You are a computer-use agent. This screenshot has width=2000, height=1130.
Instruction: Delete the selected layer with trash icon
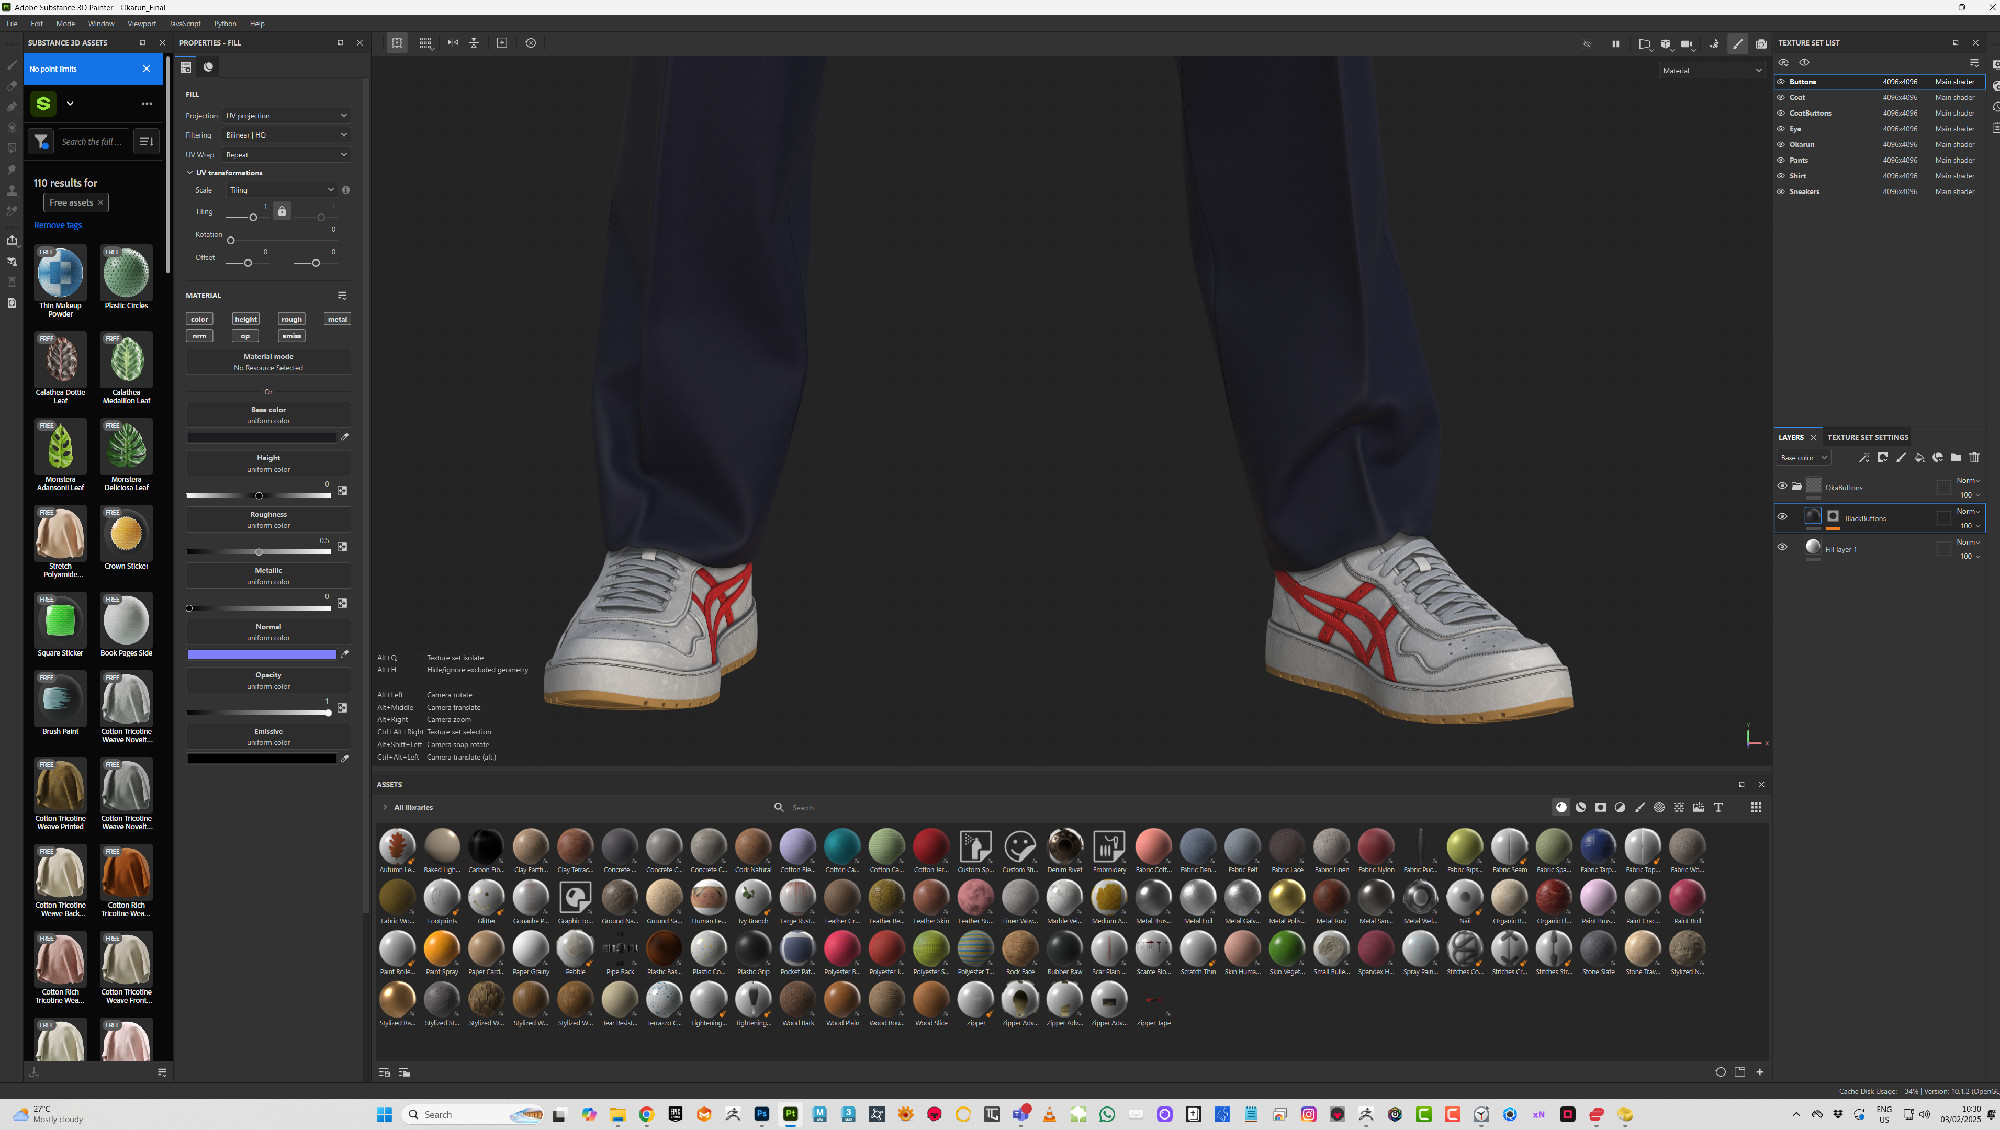pos(1975,458)
